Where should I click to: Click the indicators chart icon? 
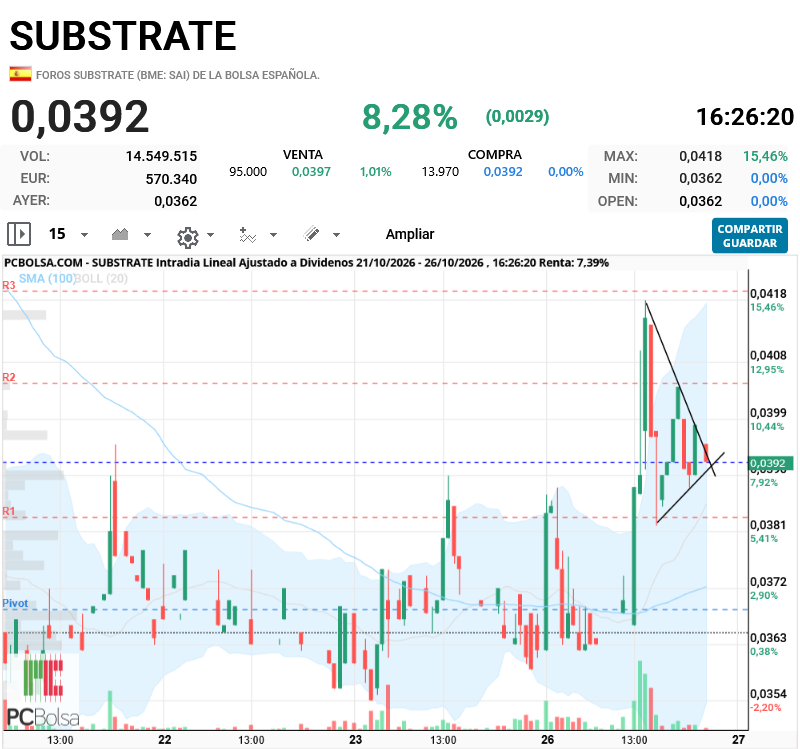click(247, 235)
